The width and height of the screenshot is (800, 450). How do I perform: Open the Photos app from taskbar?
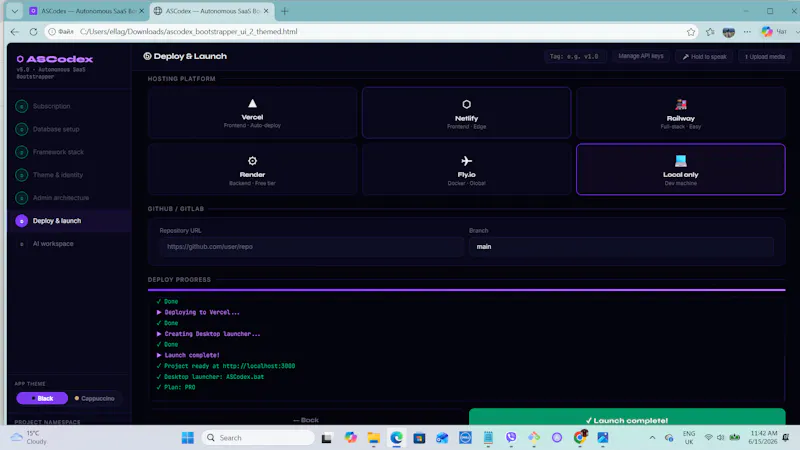pyautogui.click(x=603, y=438)
